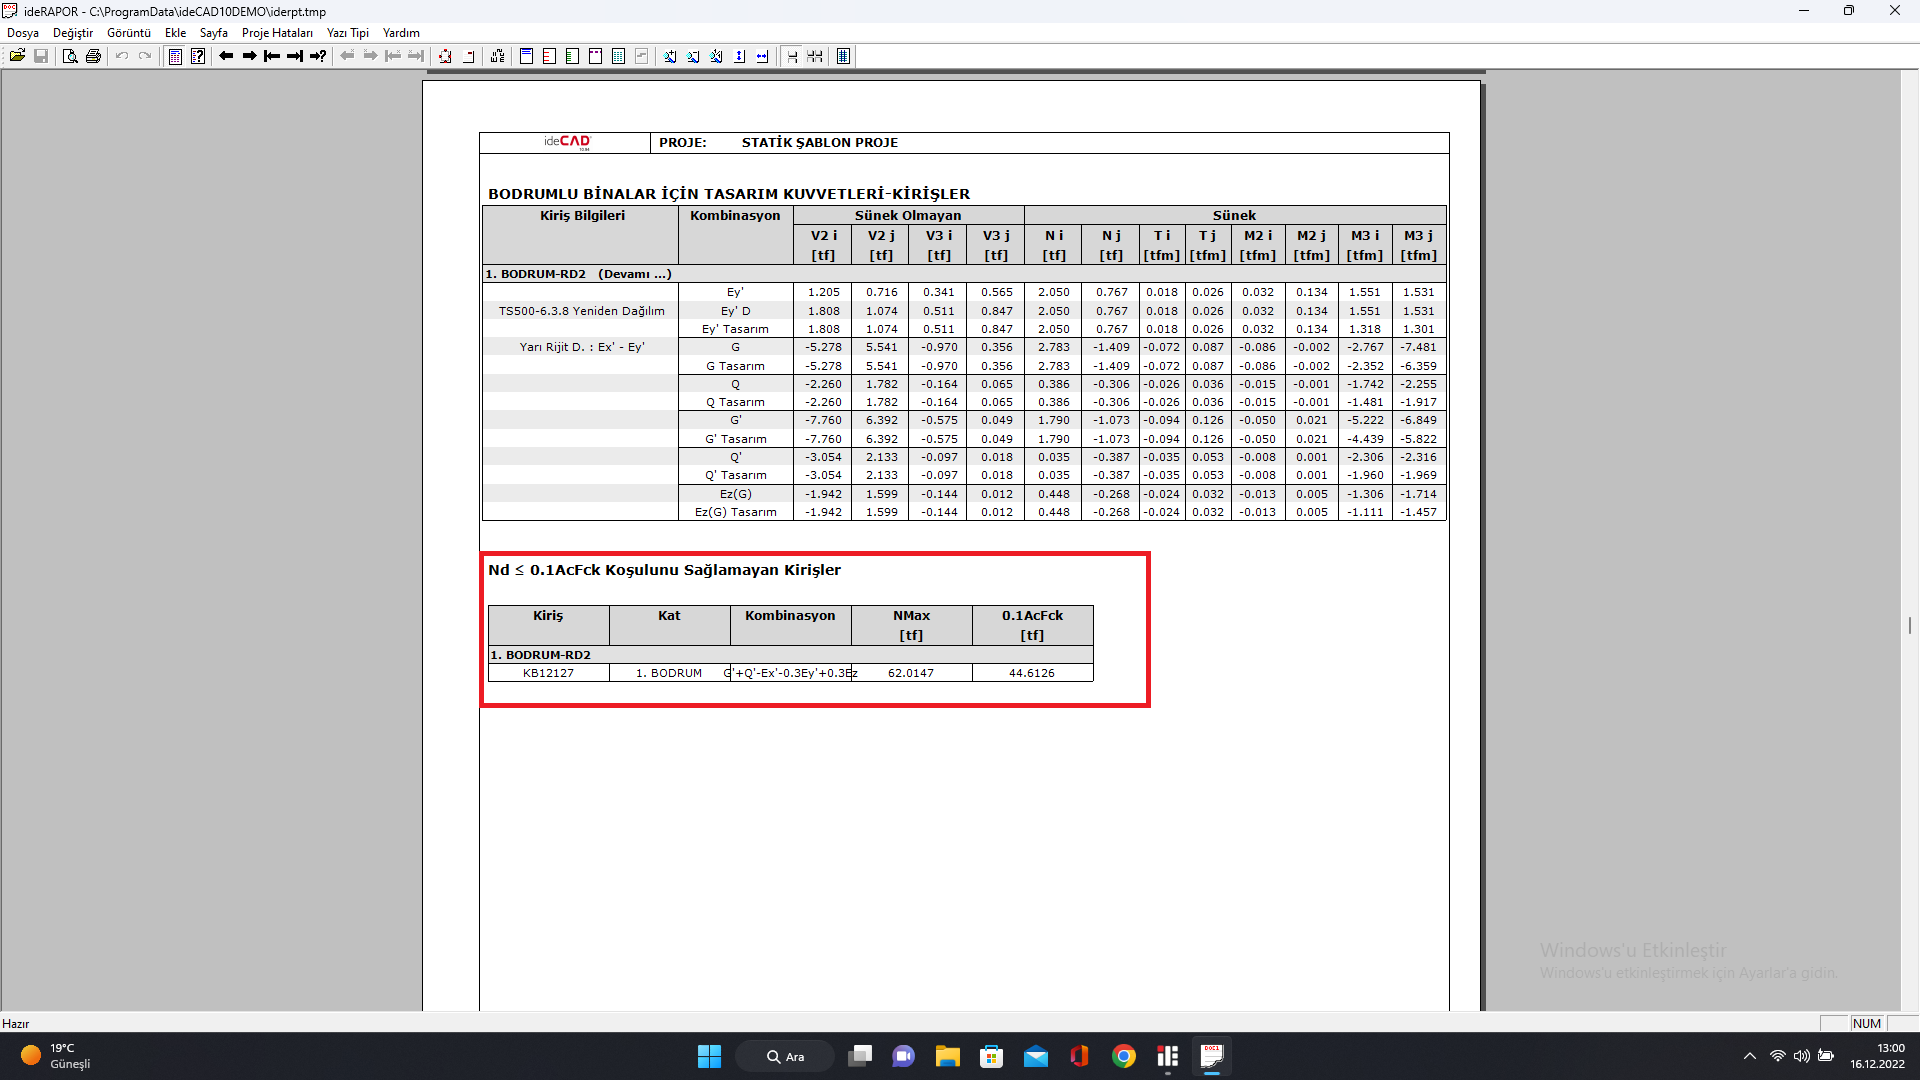Open Microsoft Store from taskbar
The width and height of the screenshot is (1920, 1080).
[x=991, y=1056]
